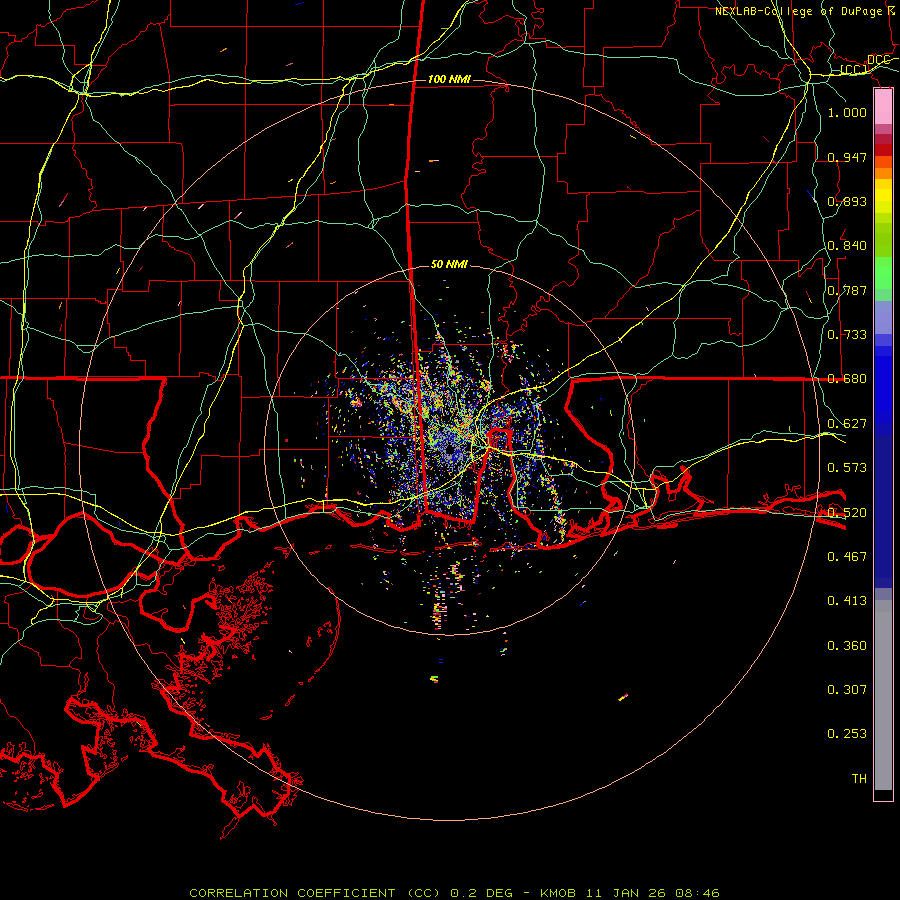Image resolution: width=900 pixels, height=900 pixels.
Task: Click the pink segment of color bar
Action: [x=883, y=107]
